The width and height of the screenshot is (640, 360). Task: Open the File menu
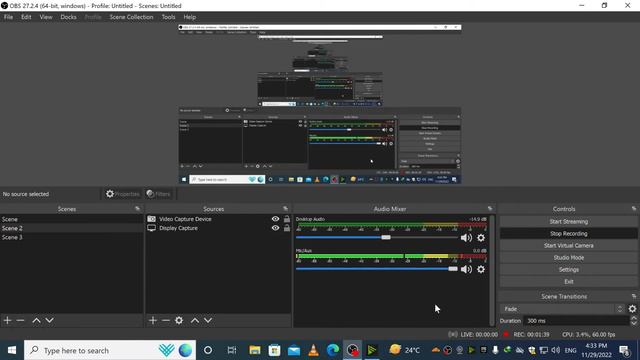coord(8,17)
